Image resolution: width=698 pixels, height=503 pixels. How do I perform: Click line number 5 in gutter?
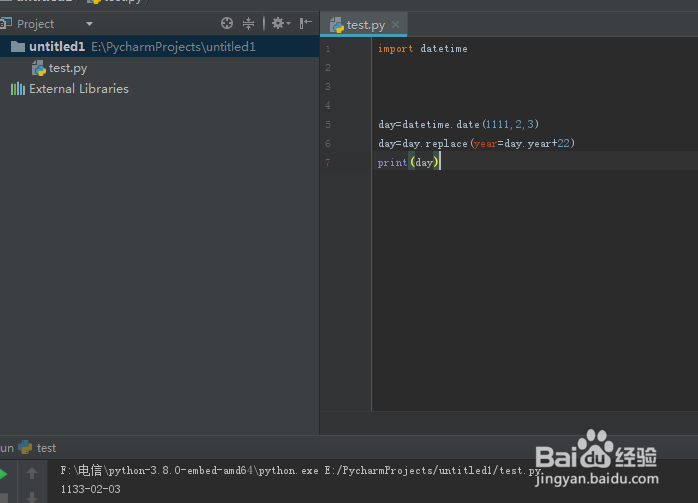[328, 125]
